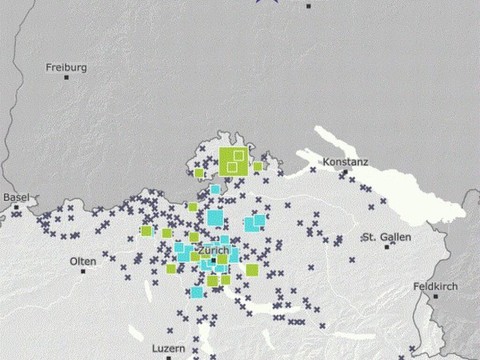This screenshot has width=480, height=360.
Task: Select the black city marker below Zürich label
Action: coord(214,260)
